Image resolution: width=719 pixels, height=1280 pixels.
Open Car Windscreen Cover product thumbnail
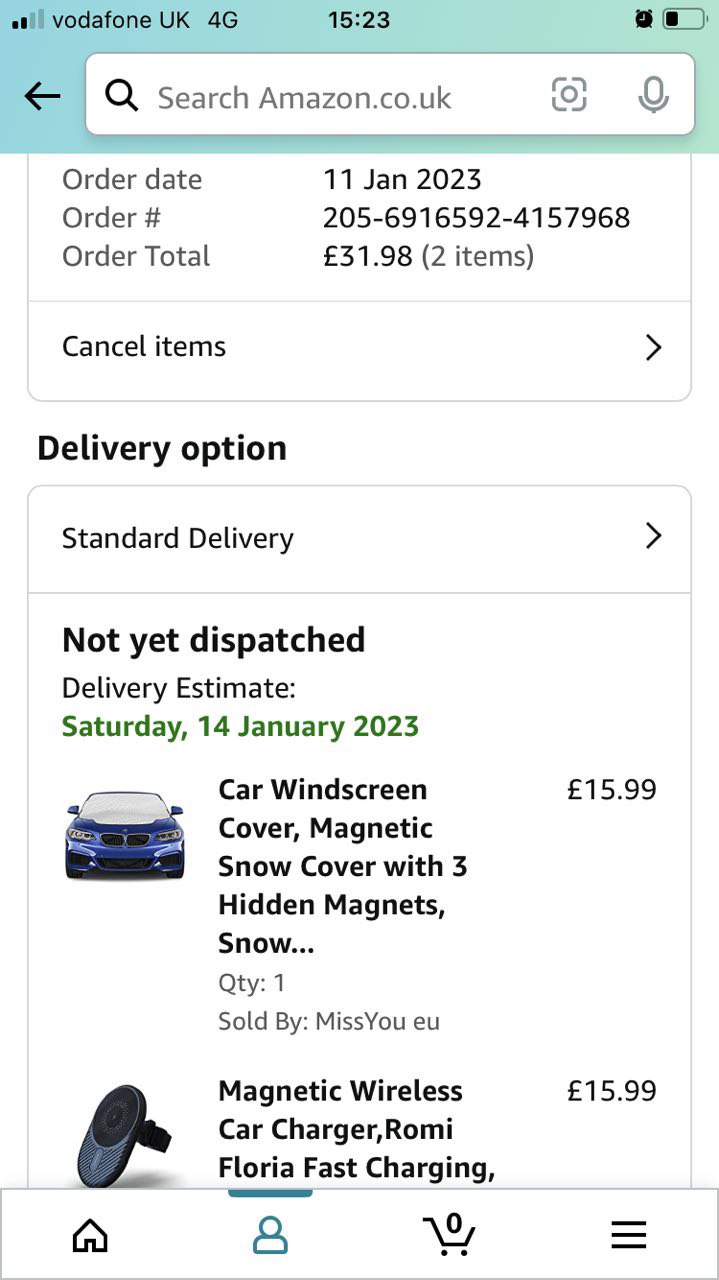pyautogui.click(x=125, y=835)
